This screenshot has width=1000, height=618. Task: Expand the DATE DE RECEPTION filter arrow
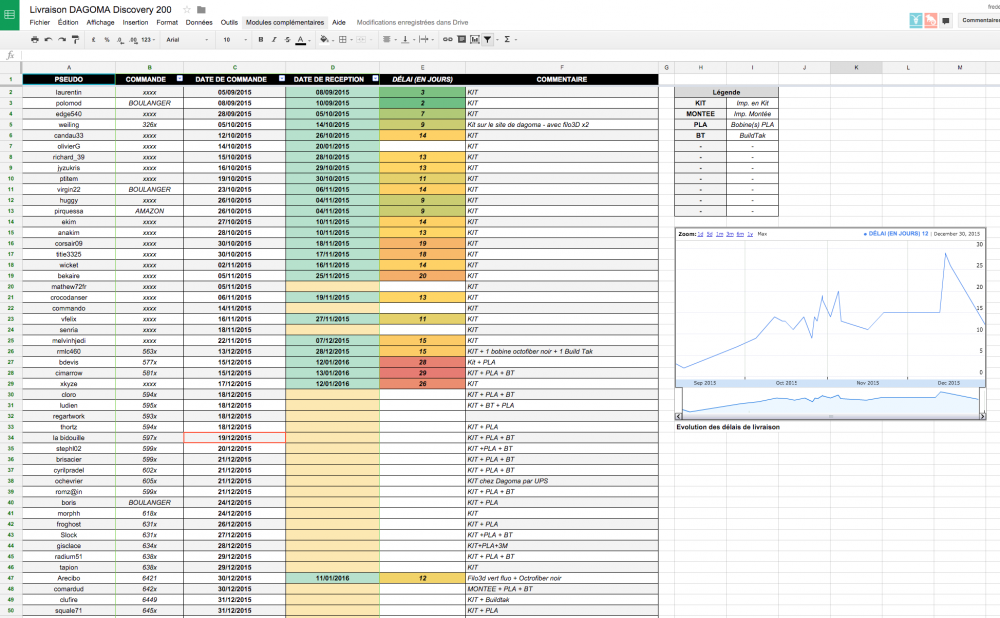click(374, 79)
